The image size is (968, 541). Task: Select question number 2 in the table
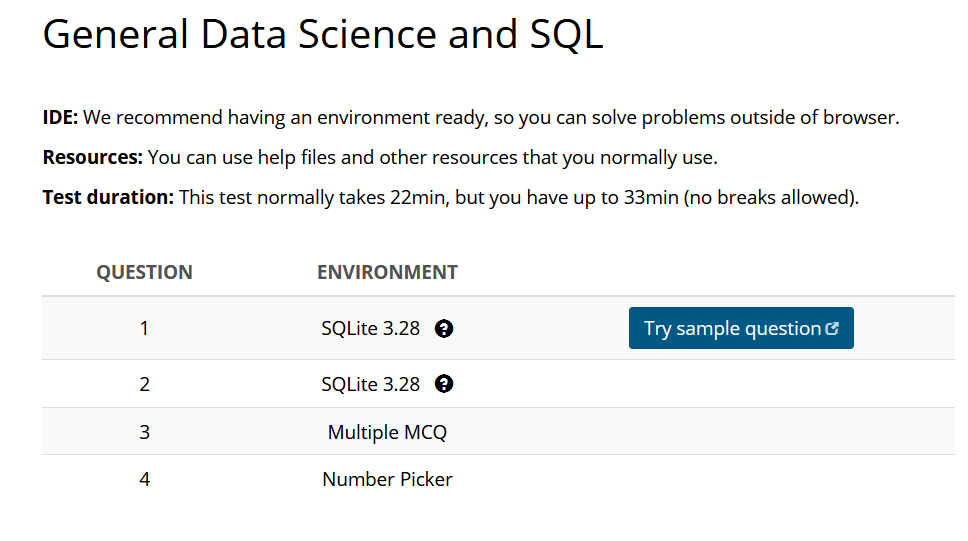(144, 384)
